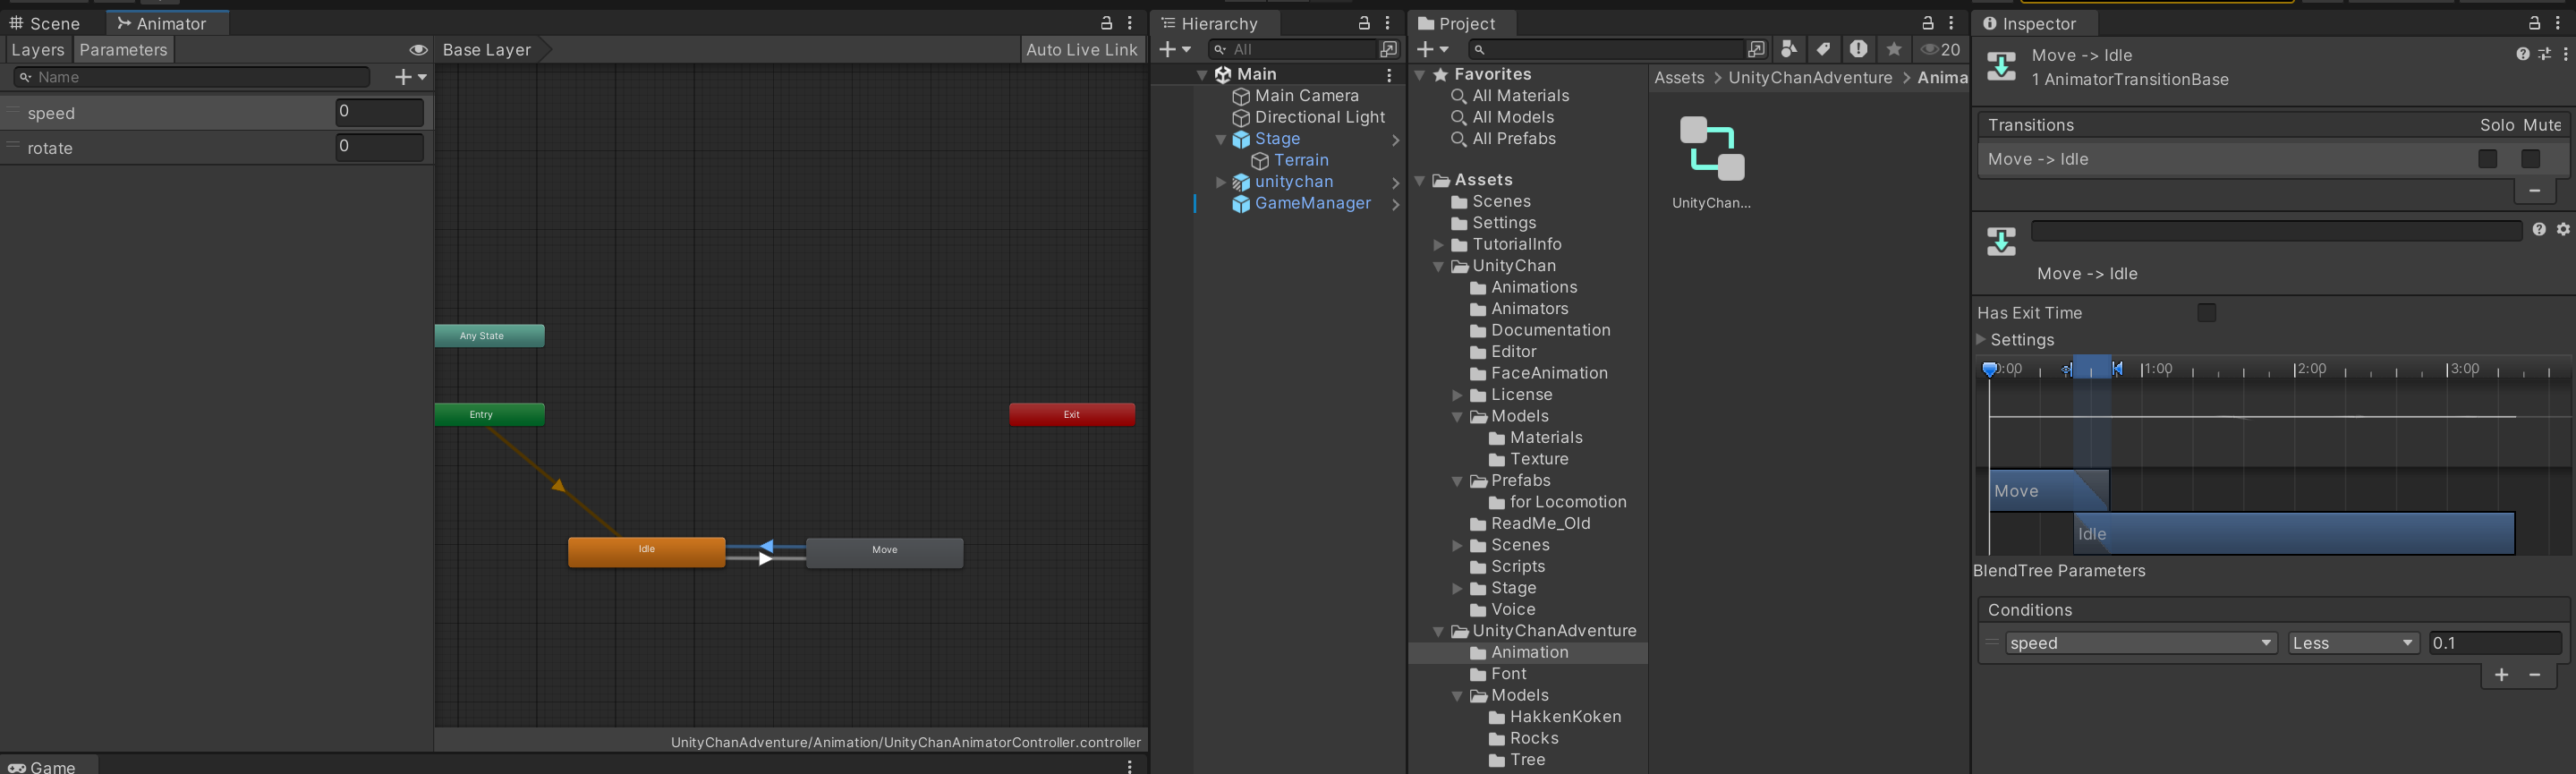Viewport: 2576px width, 774px height.
Task: Click the Search by Label tag icon
Action: [x=1823, y=49]
